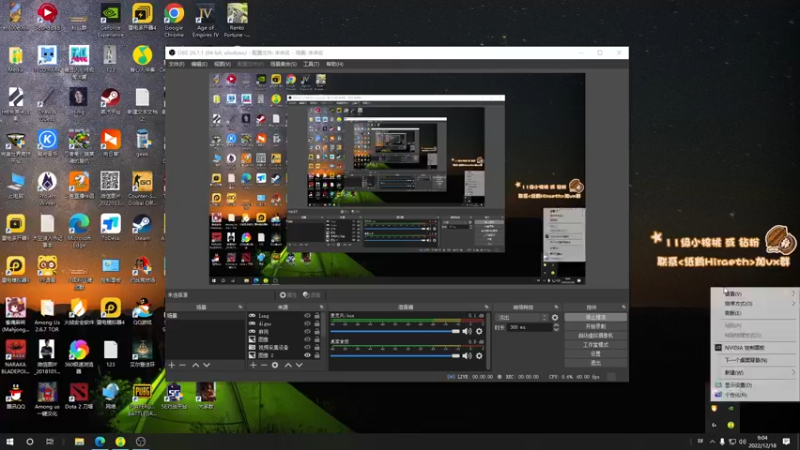
Task: Open the 文件(F) menu in OBS
Action: click(177, 64)
